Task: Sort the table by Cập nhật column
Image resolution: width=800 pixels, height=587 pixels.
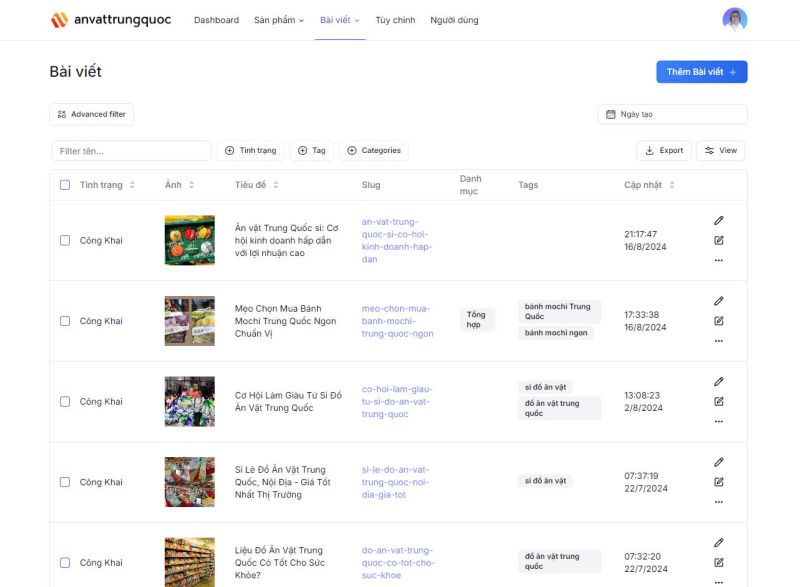Action: (649, 185)
